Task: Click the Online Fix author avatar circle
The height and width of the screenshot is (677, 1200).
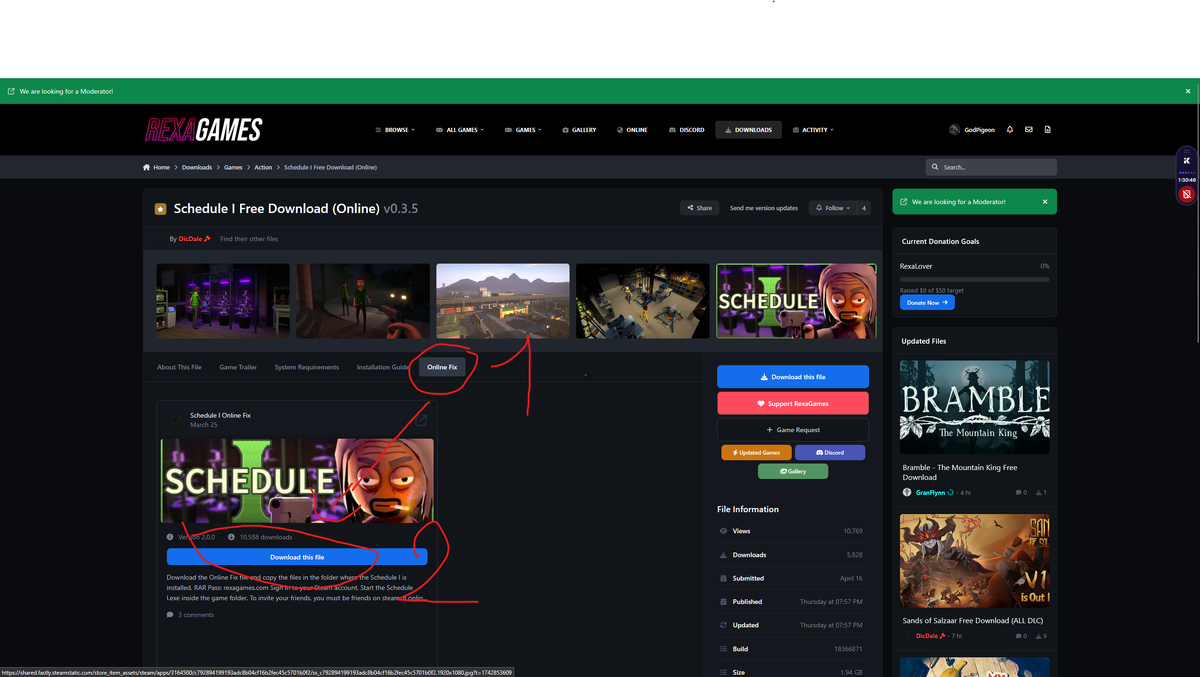Action: click(x=175, y=419)
